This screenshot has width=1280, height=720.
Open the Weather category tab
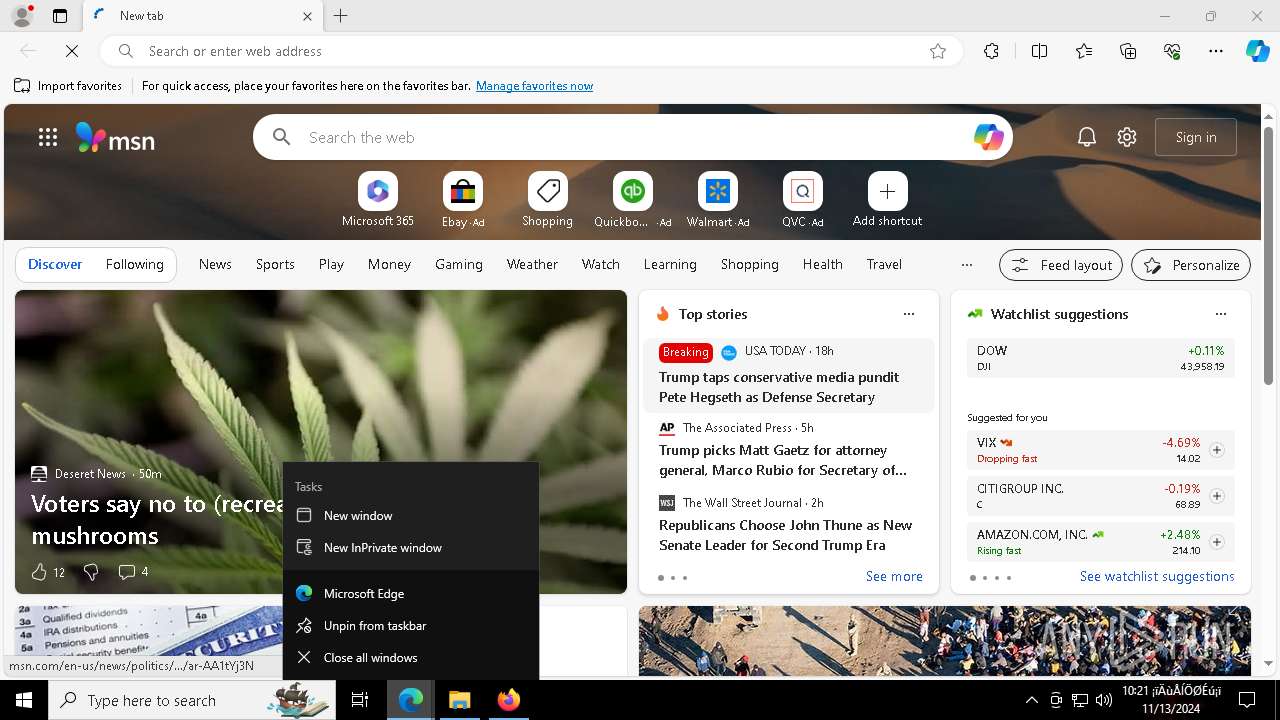coord(532,264)
